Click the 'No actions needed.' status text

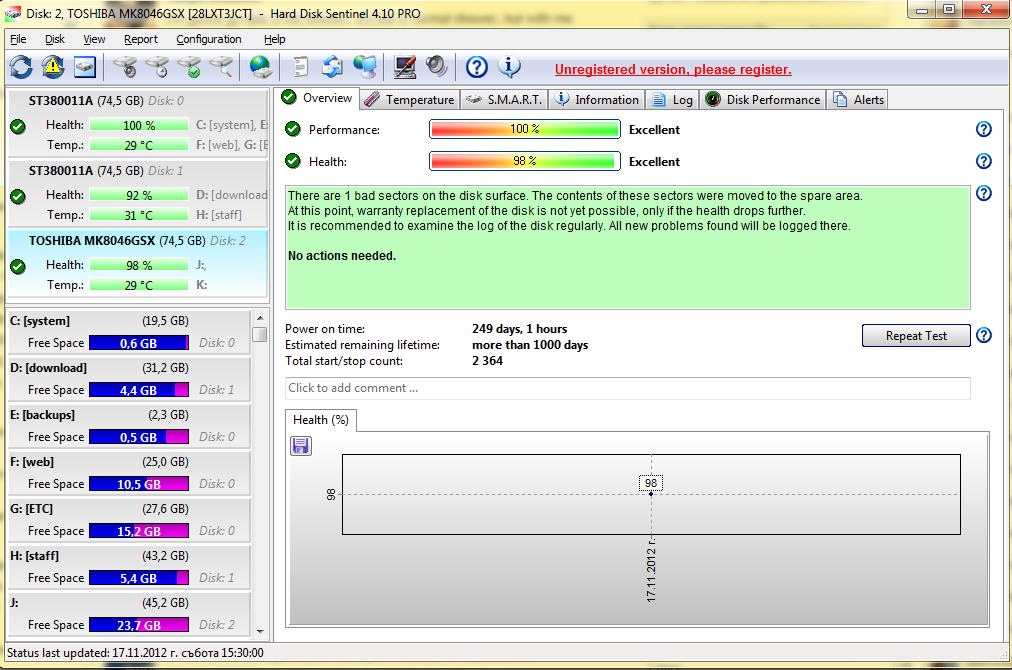click(342, 256)
